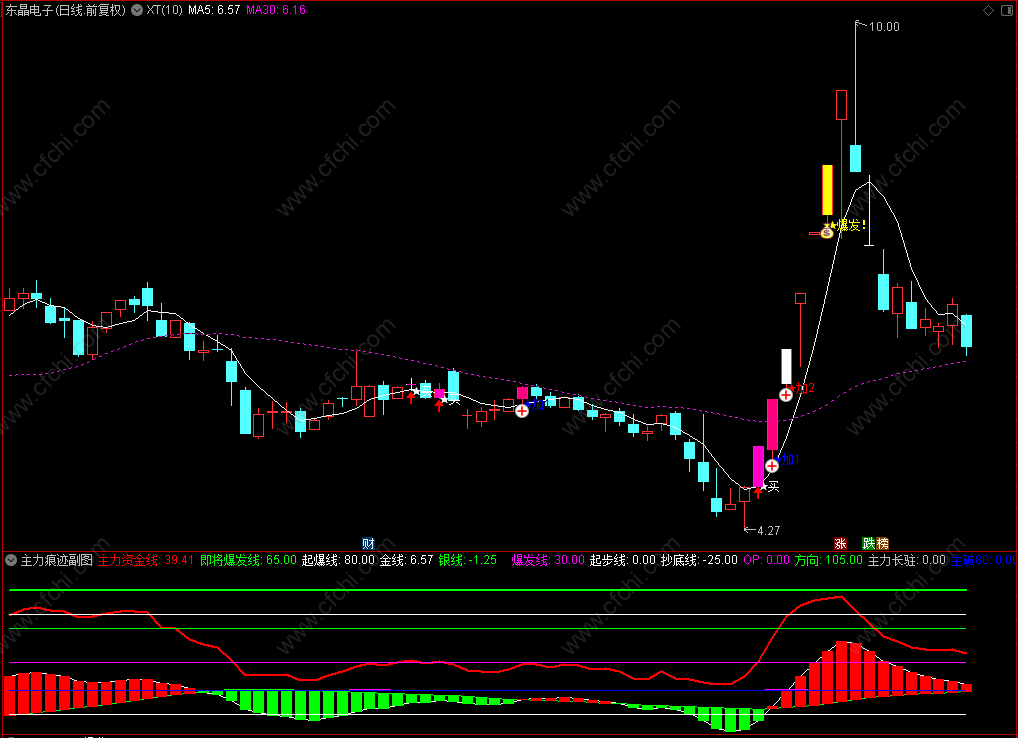The height and width of the screenshot is (738, 1018).
Task: Click the orange 榜 marker icon
Action: click(882, 543)
